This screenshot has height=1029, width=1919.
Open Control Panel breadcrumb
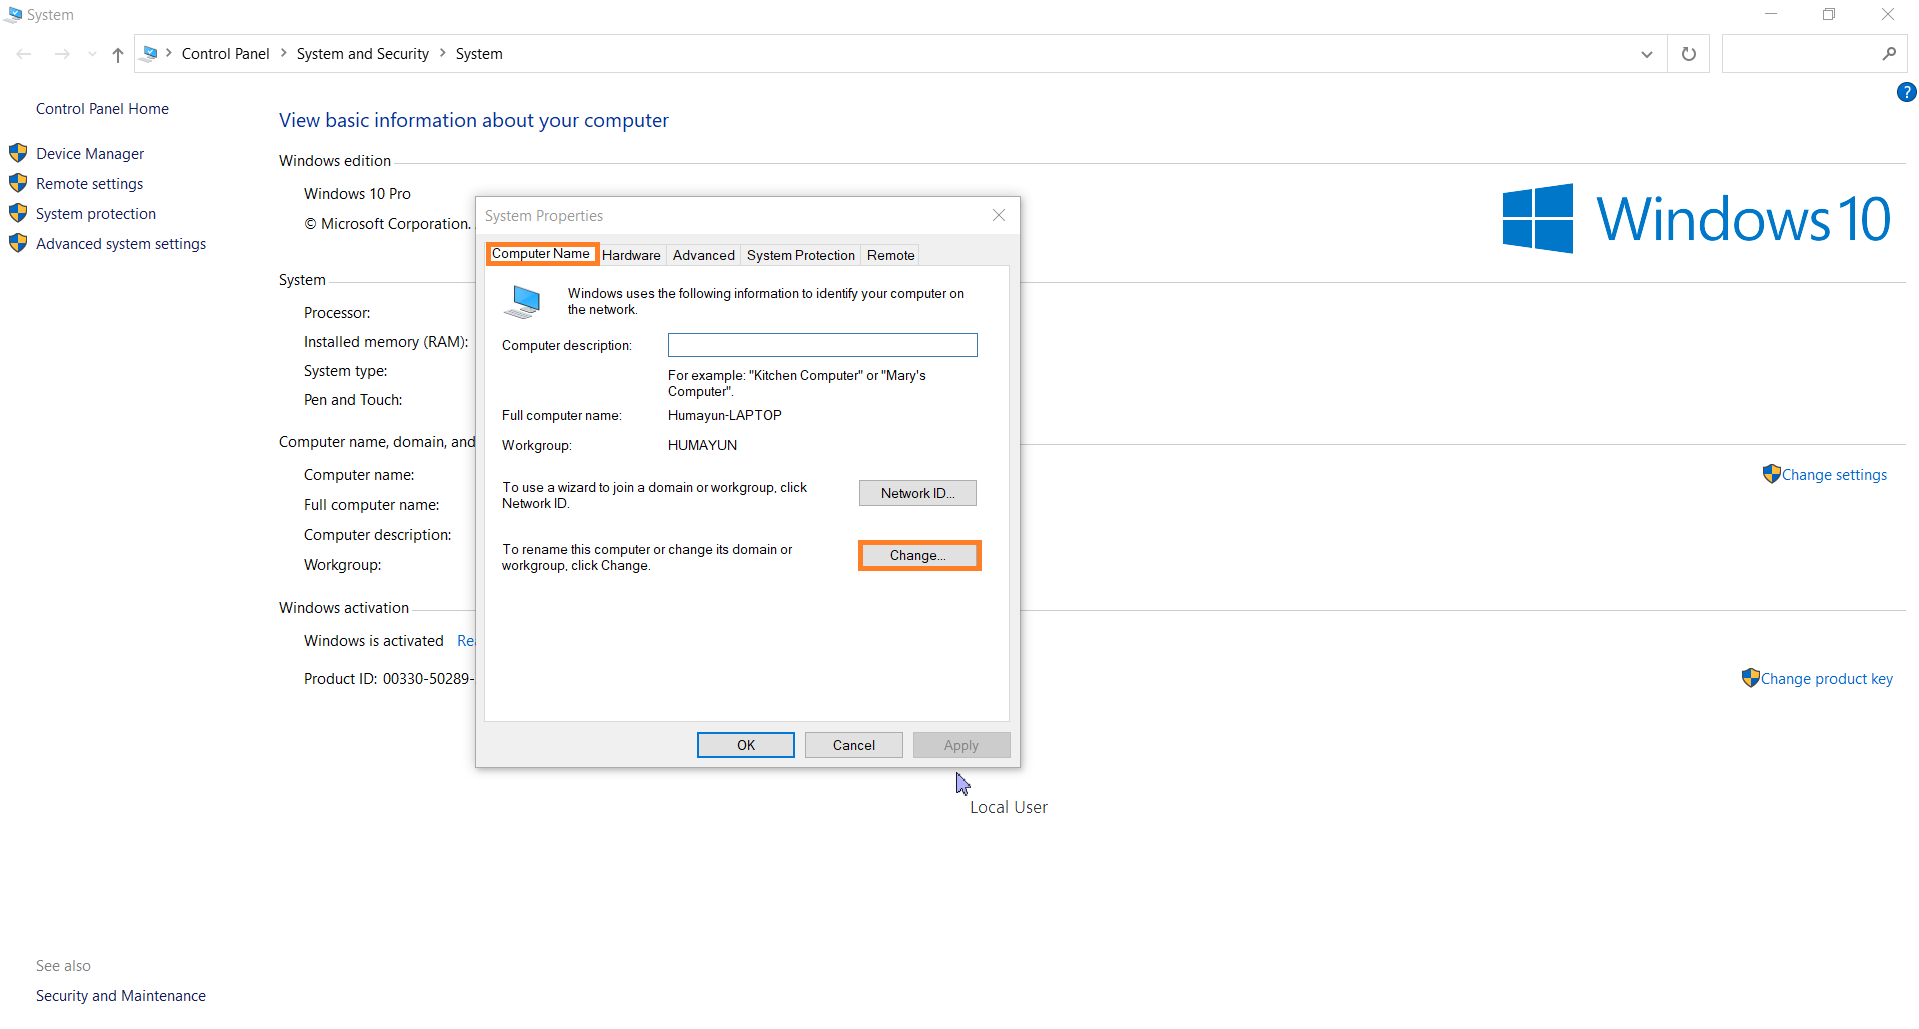pos(225,54)
